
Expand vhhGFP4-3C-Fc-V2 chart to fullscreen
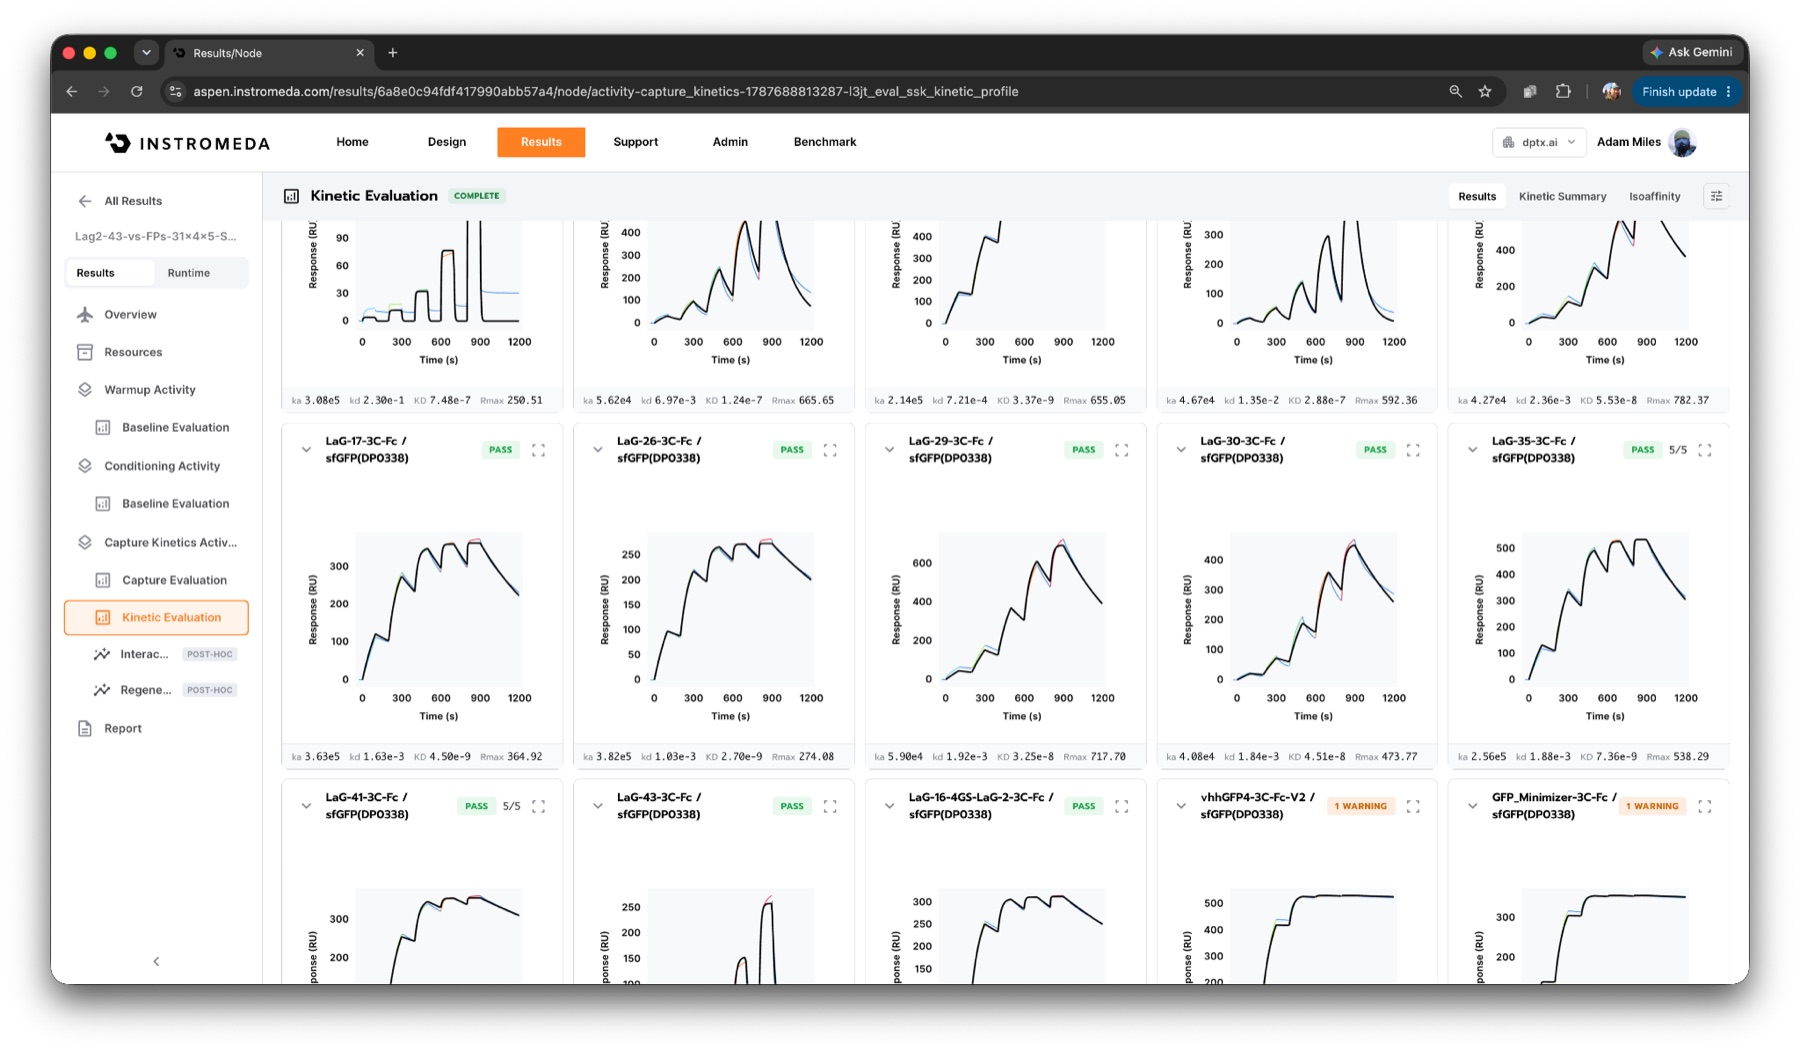click(x=1413, y=806)
